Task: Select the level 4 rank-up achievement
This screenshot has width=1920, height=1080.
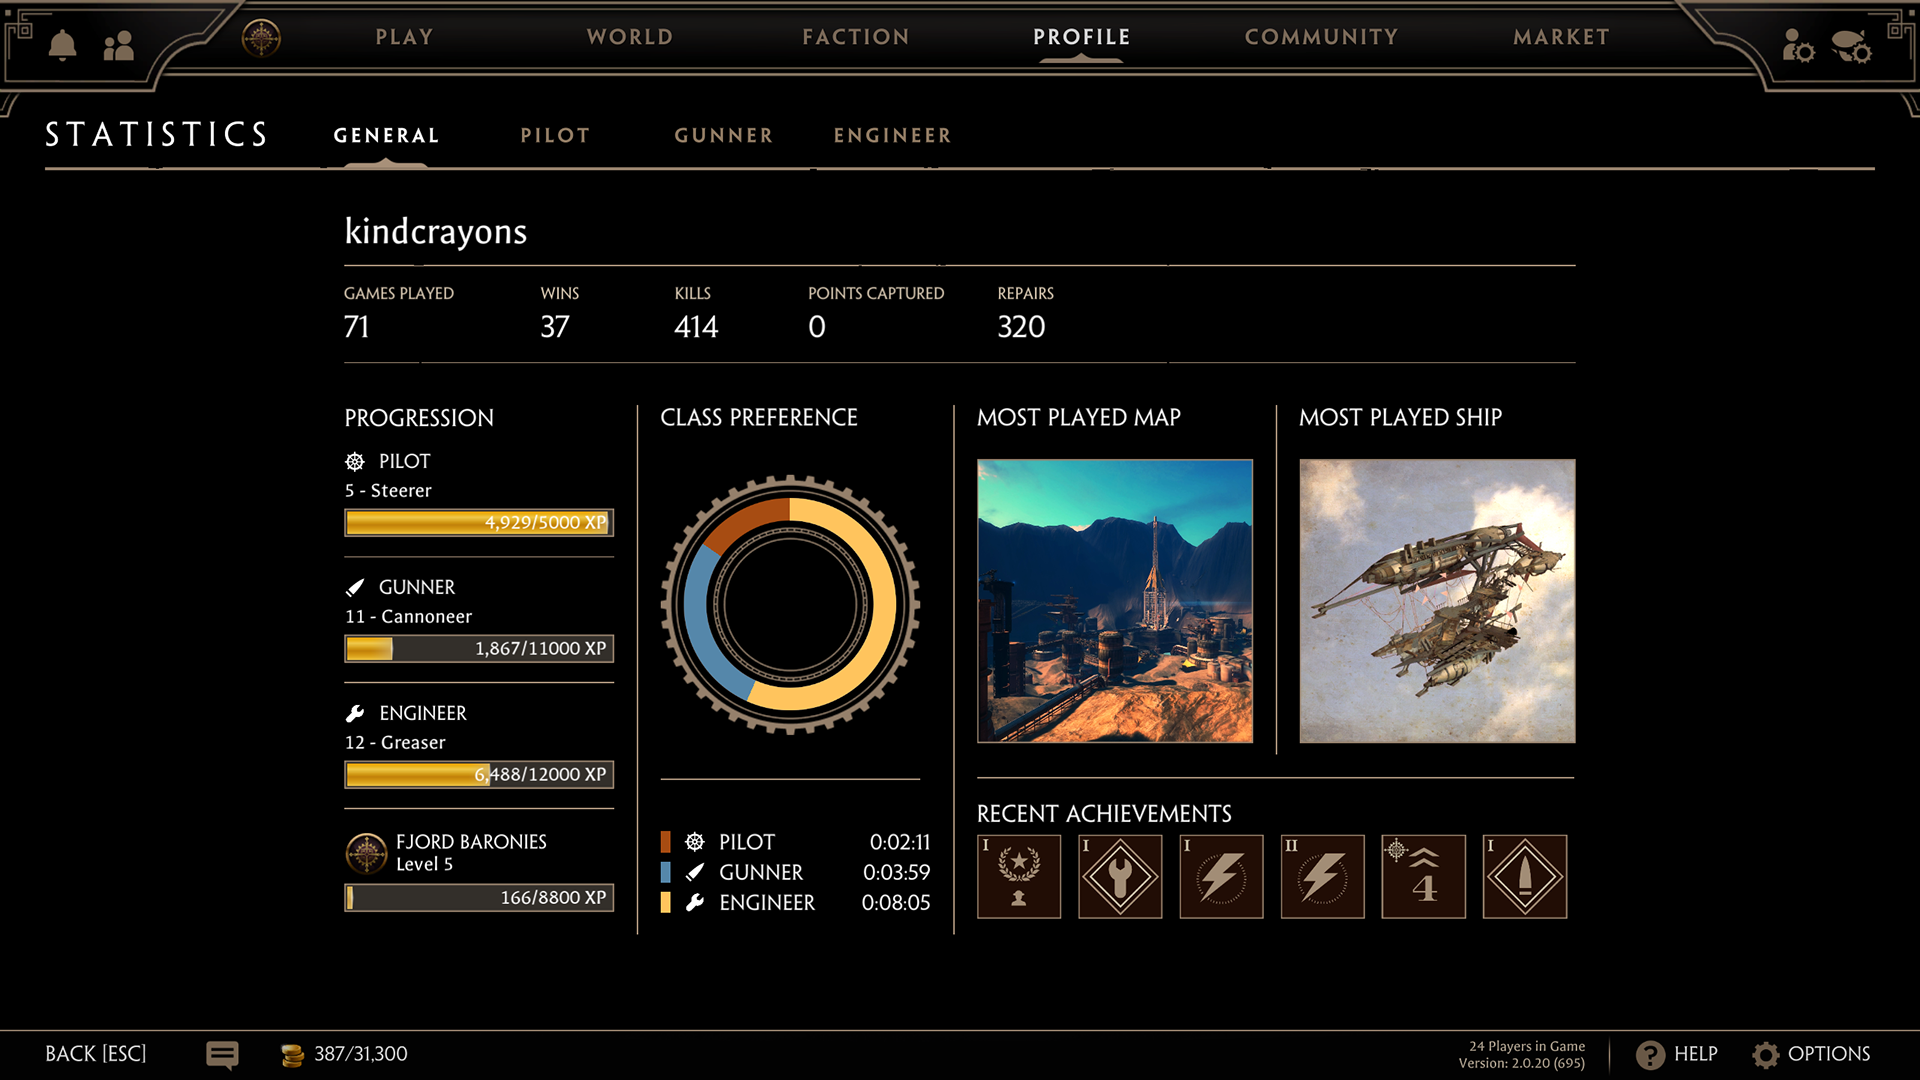Action: pyautogui.click(x=1423, y=876)
